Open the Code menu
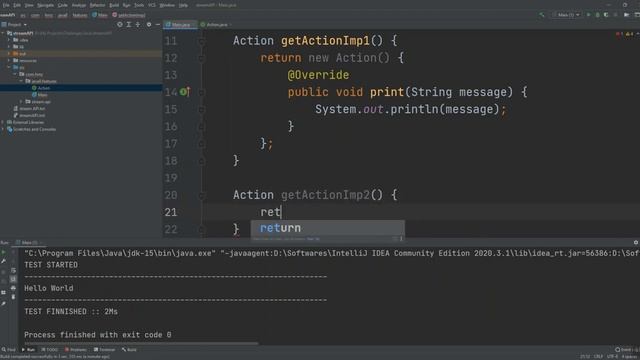Screen dimensions: 640x360 (x=62, y=5)
